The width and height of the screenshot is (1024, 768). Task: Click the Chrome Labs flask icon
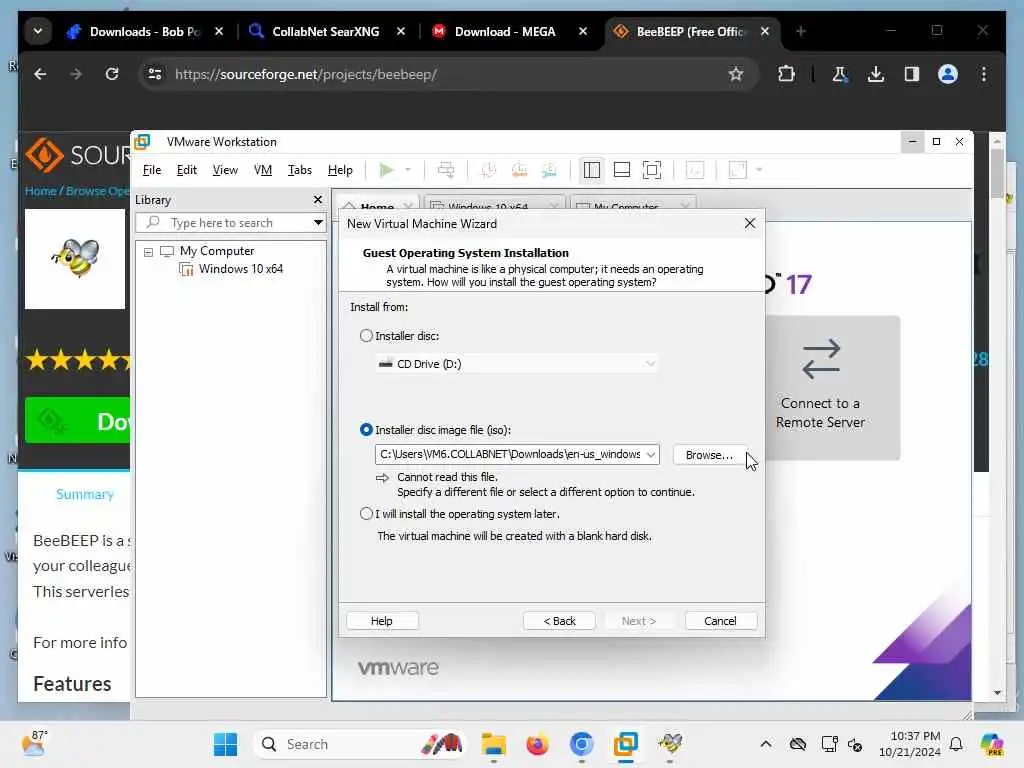click(x=840, y=74)
